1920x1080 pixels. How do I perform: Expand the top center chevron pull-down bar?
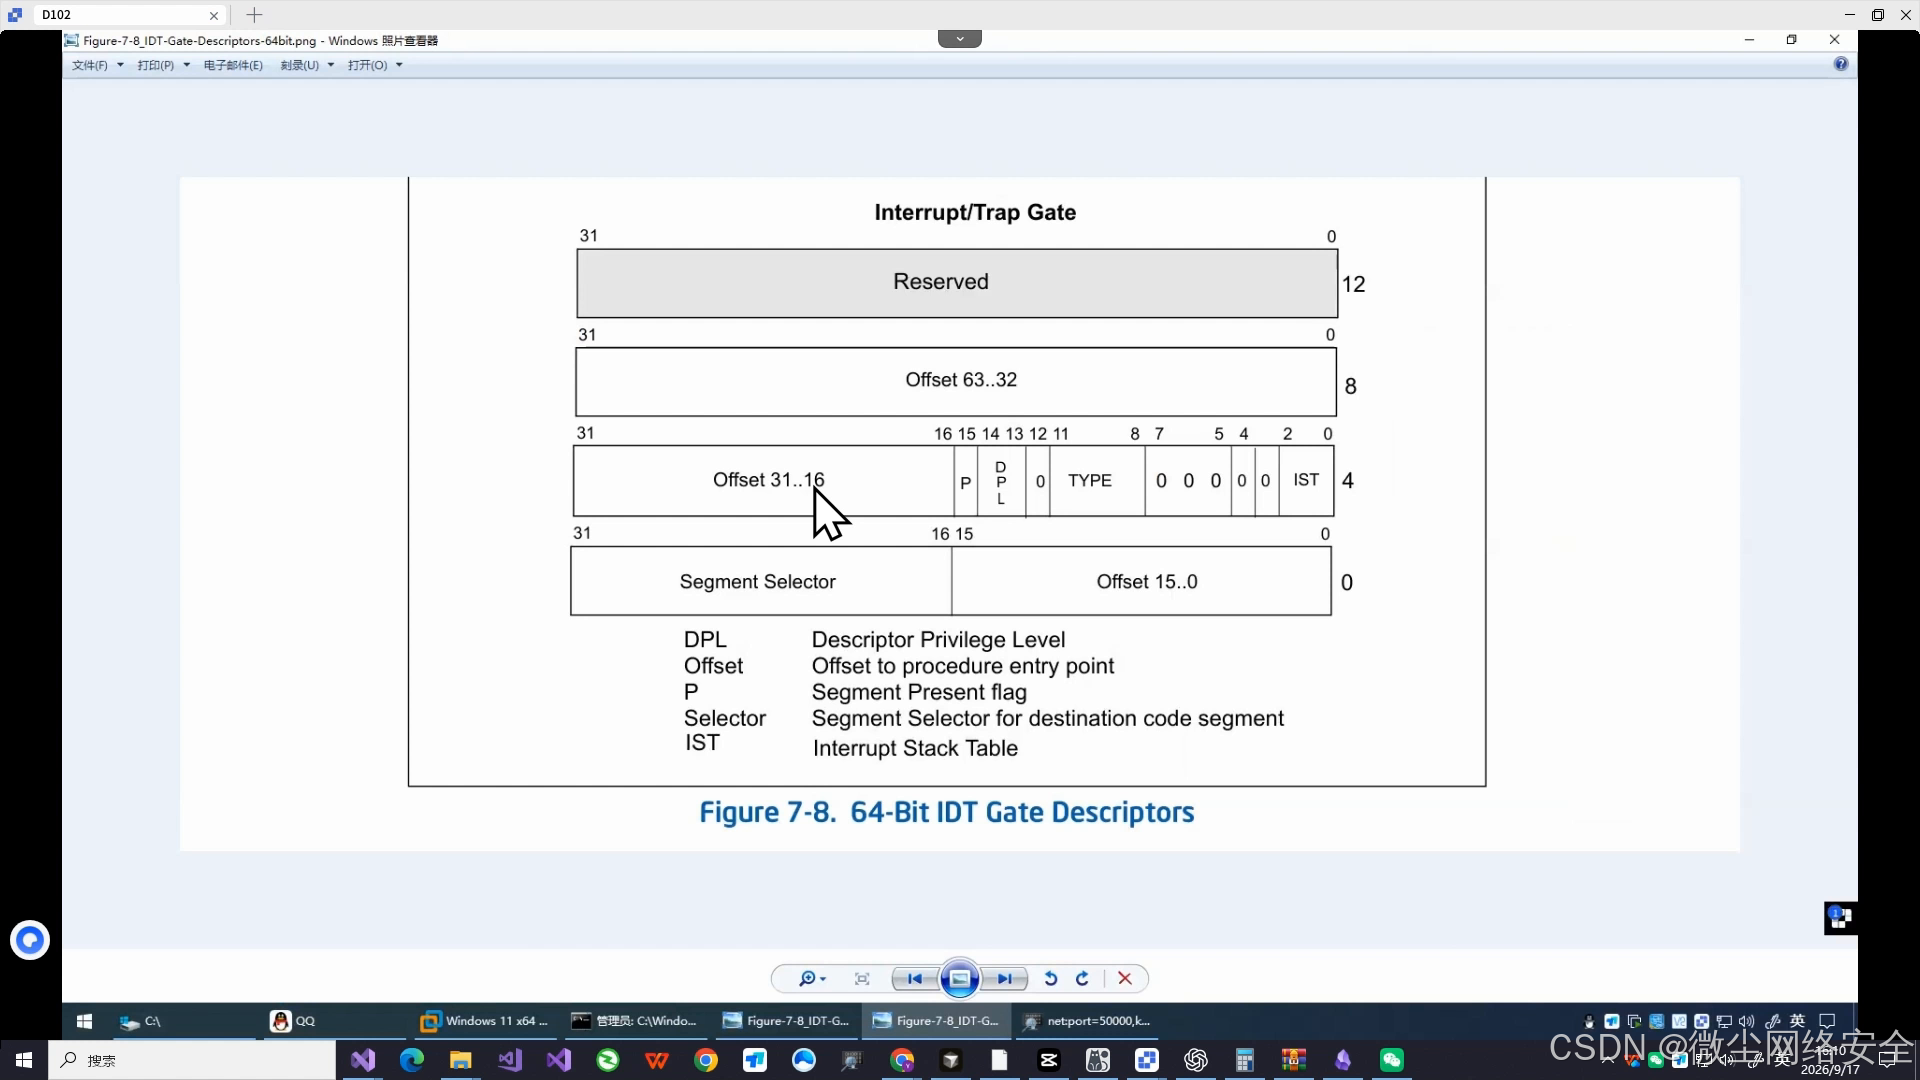[960, 39]
